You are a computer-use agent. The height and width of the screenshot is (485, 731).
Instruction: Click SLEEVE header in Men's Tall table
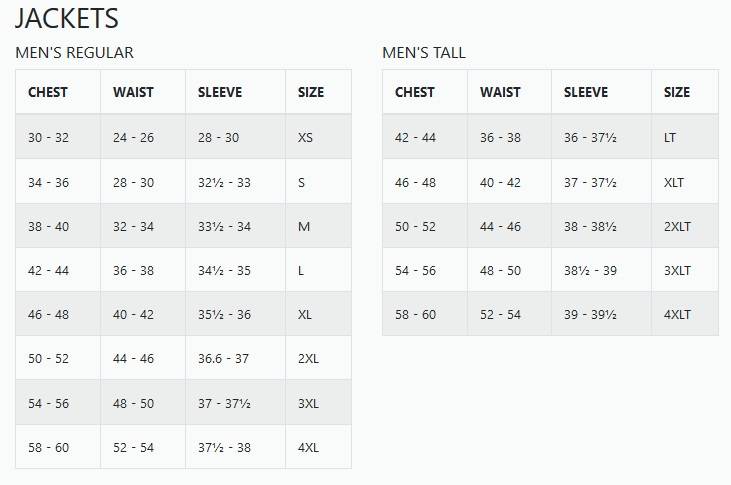(x=586, y=92)
